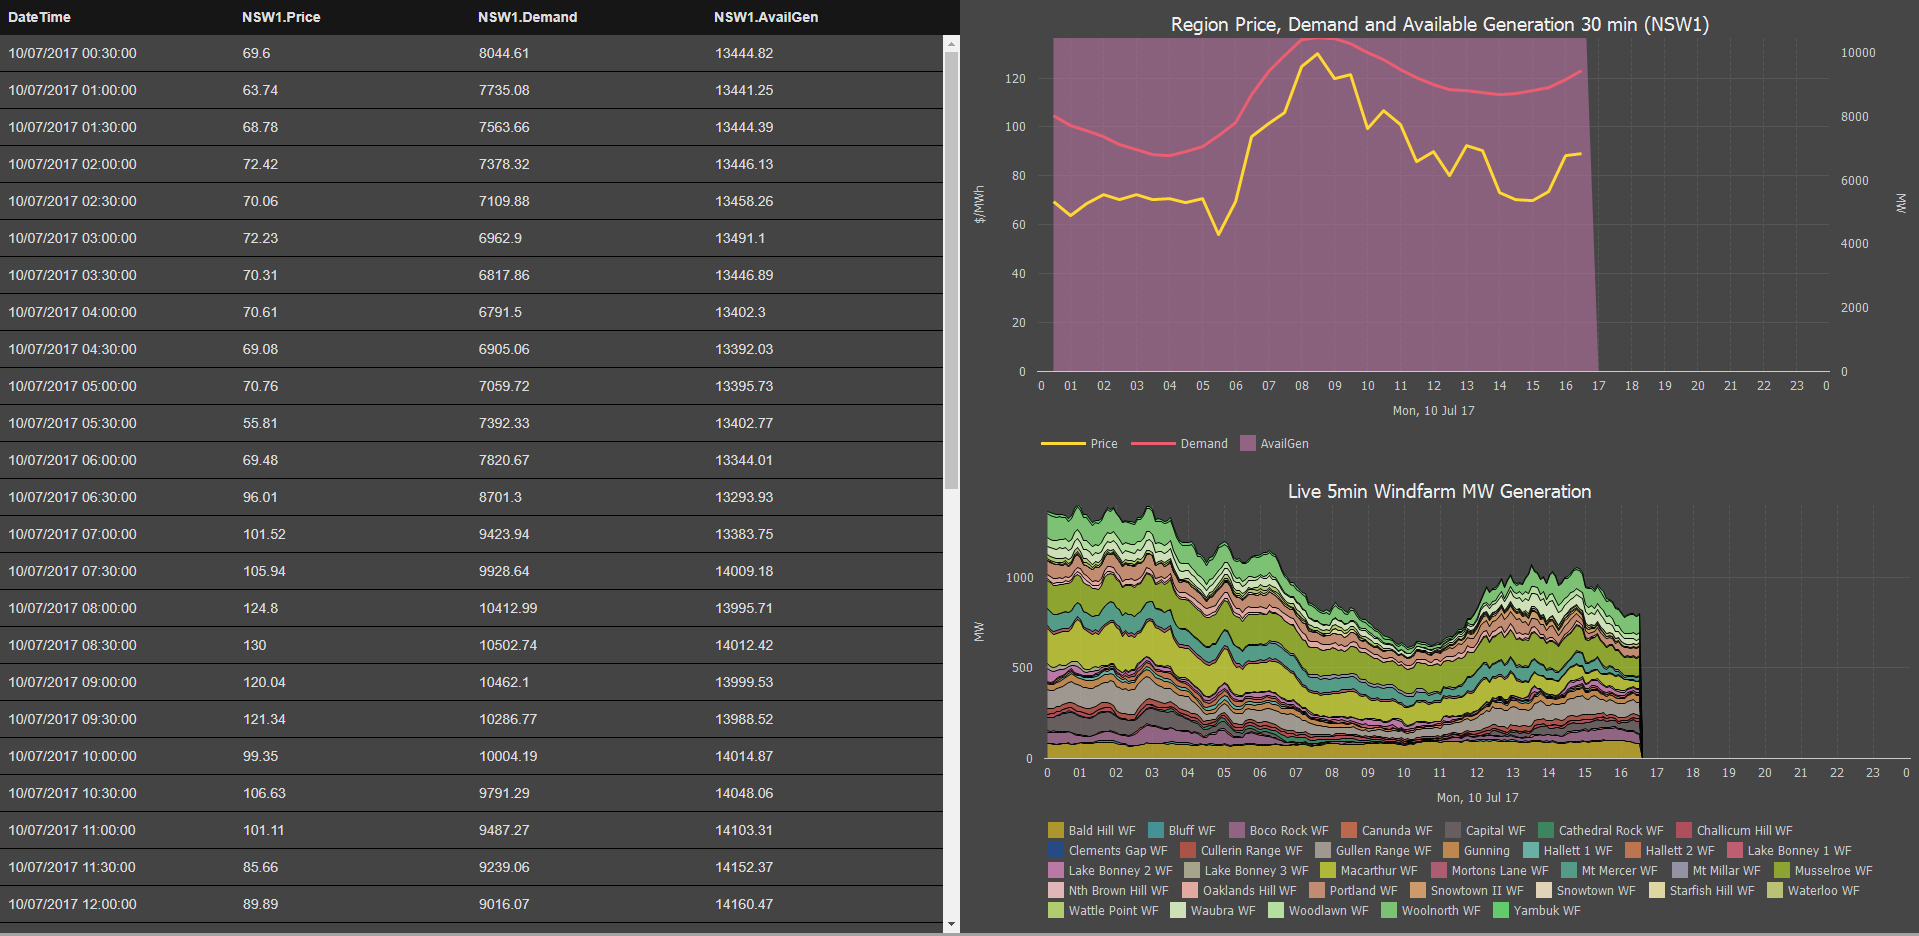Click the Waubra WF legend item
This screenshot has height=936, width=1919.
1212,911
